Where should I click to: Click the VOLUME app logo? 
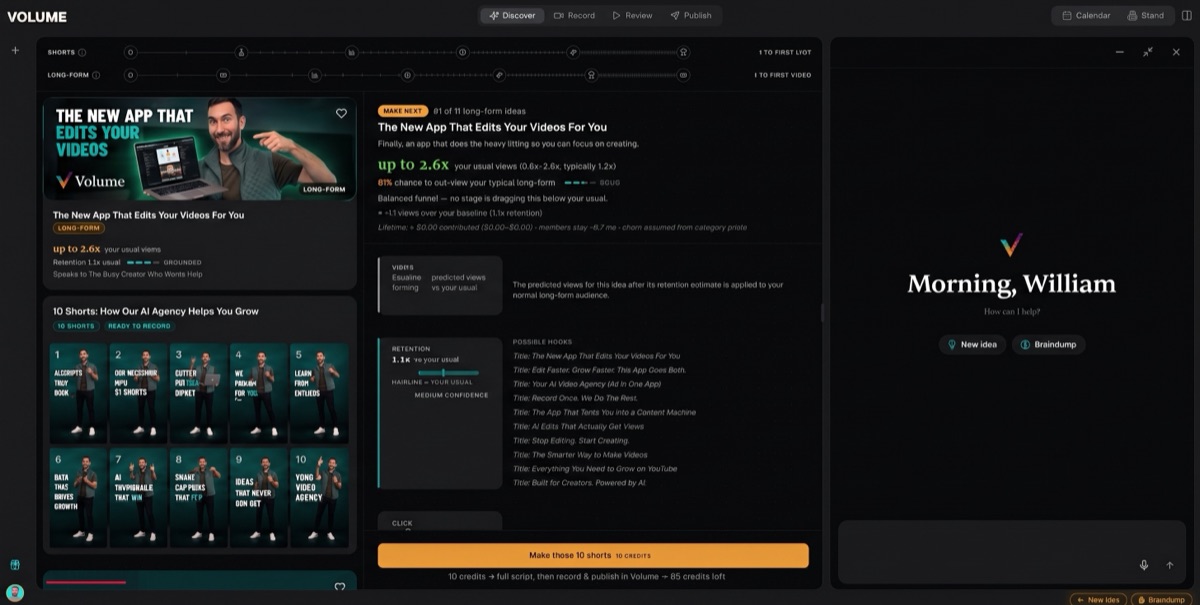(37, 16)
